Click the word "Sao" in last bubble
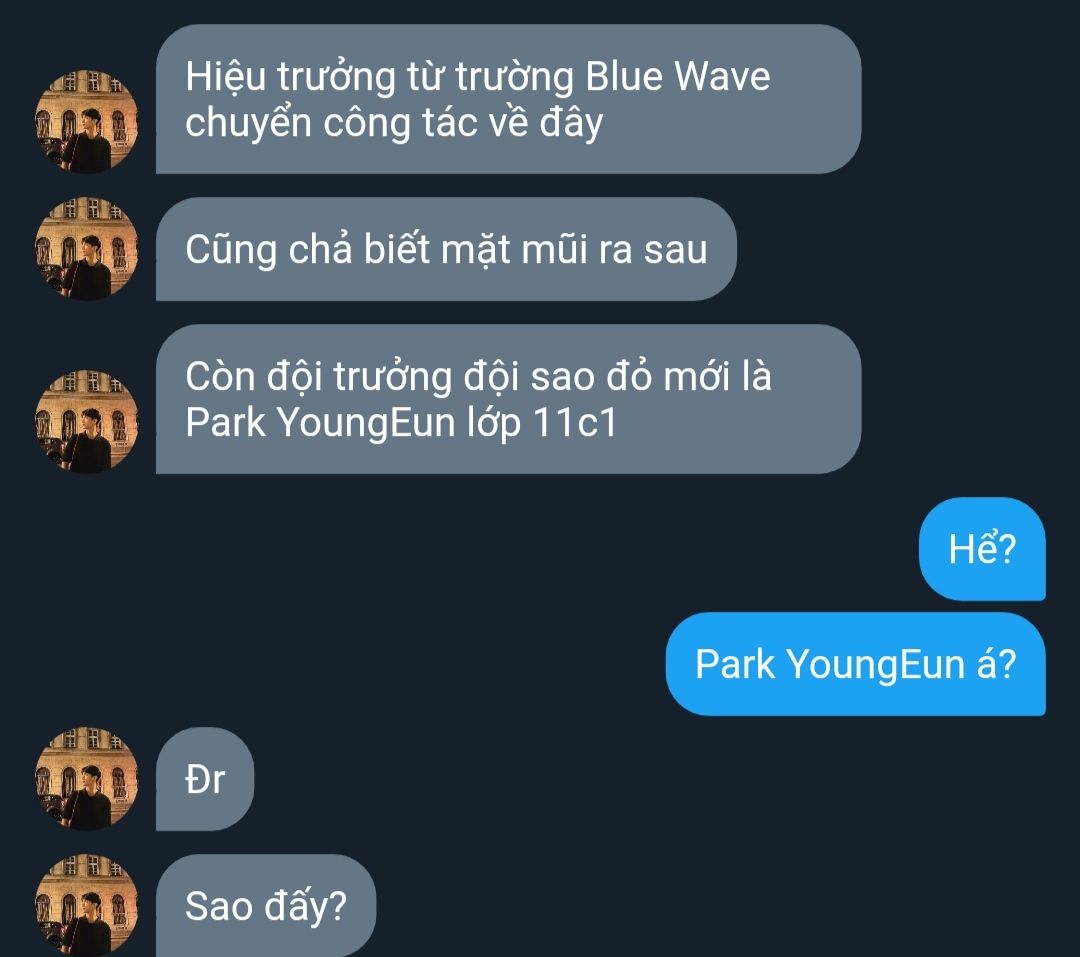Image resolution: width=1080 pixels, height=957 pixels. [x=219, y=906]
